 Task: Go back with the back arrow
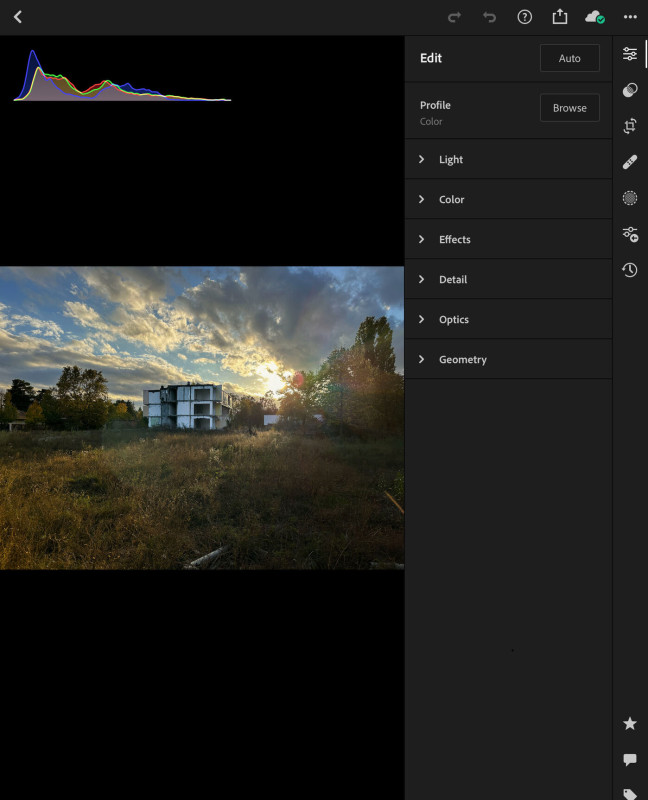pyautogui.click(x=18, y=17)
